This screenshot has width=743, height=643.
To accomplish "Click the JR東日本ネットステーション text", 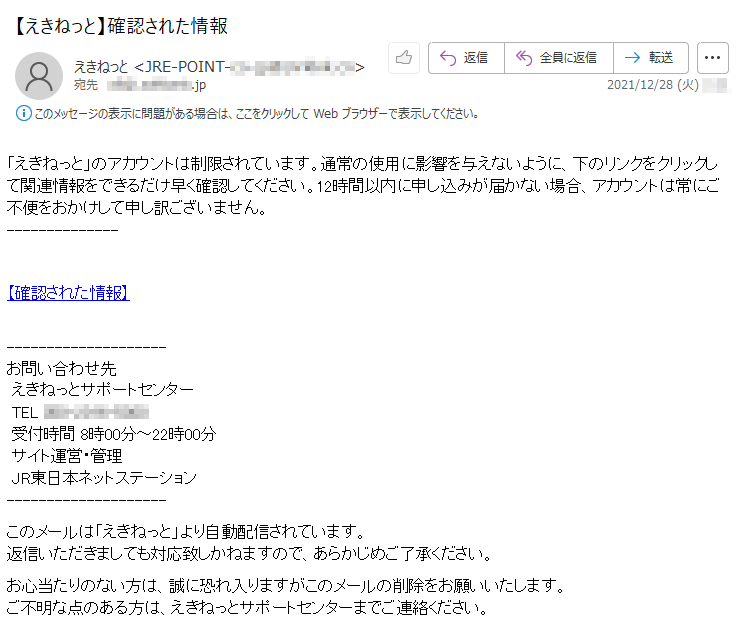I will pyautogui.click(x=104, y=478).
